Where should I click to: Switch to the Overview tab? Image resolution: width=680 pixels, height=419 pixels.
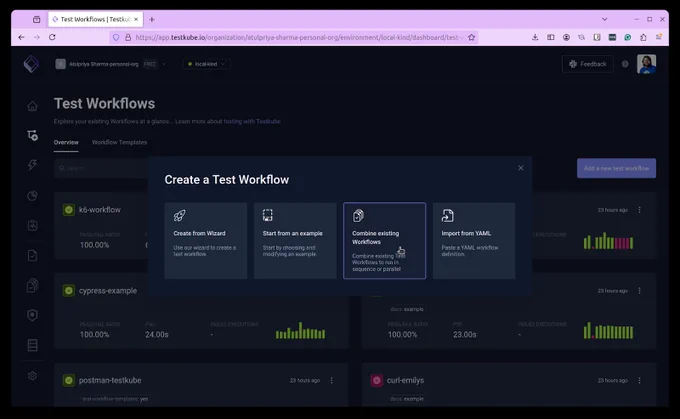point(66,142)
